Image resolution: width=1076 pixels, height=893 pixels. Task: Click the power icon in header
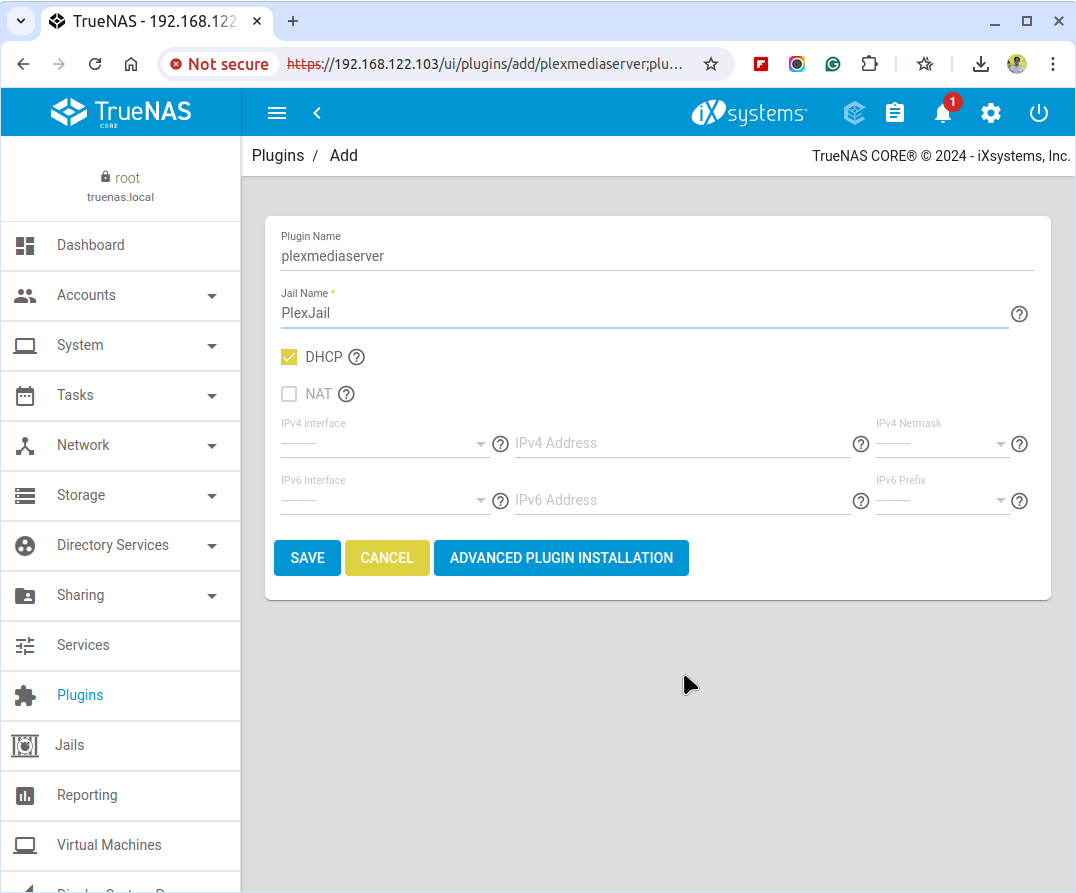pyautogui.click(x=1039, y=113)
